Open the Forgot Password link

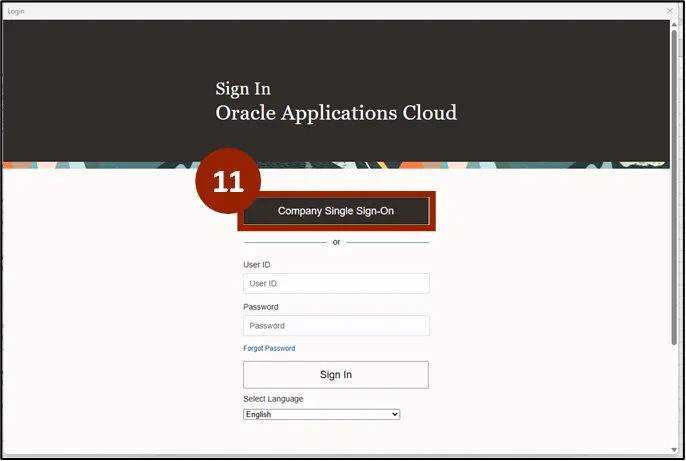269,348
